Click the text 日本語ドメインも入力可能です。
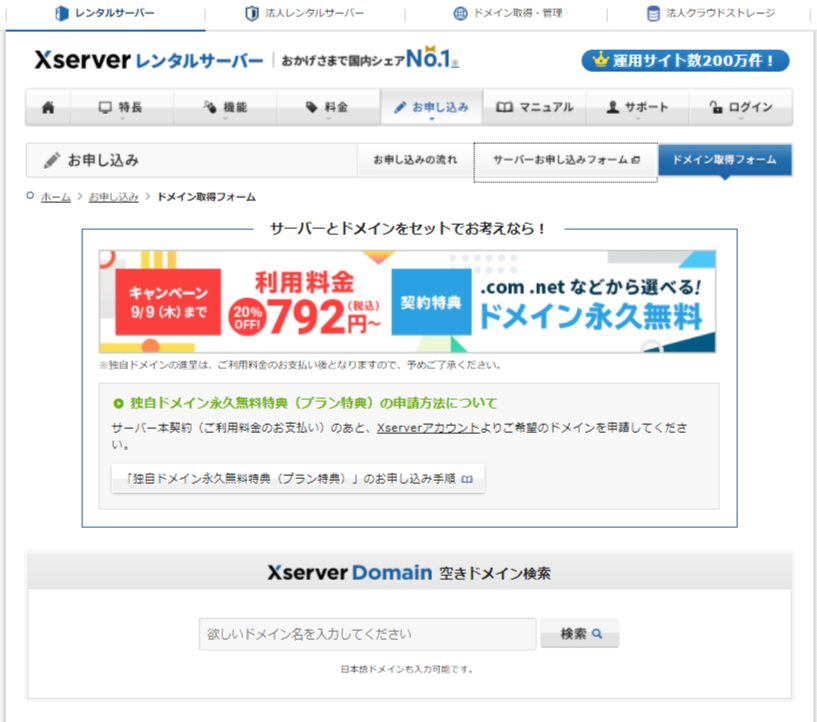This screenshot has width=817, height=722. [407, 669]
